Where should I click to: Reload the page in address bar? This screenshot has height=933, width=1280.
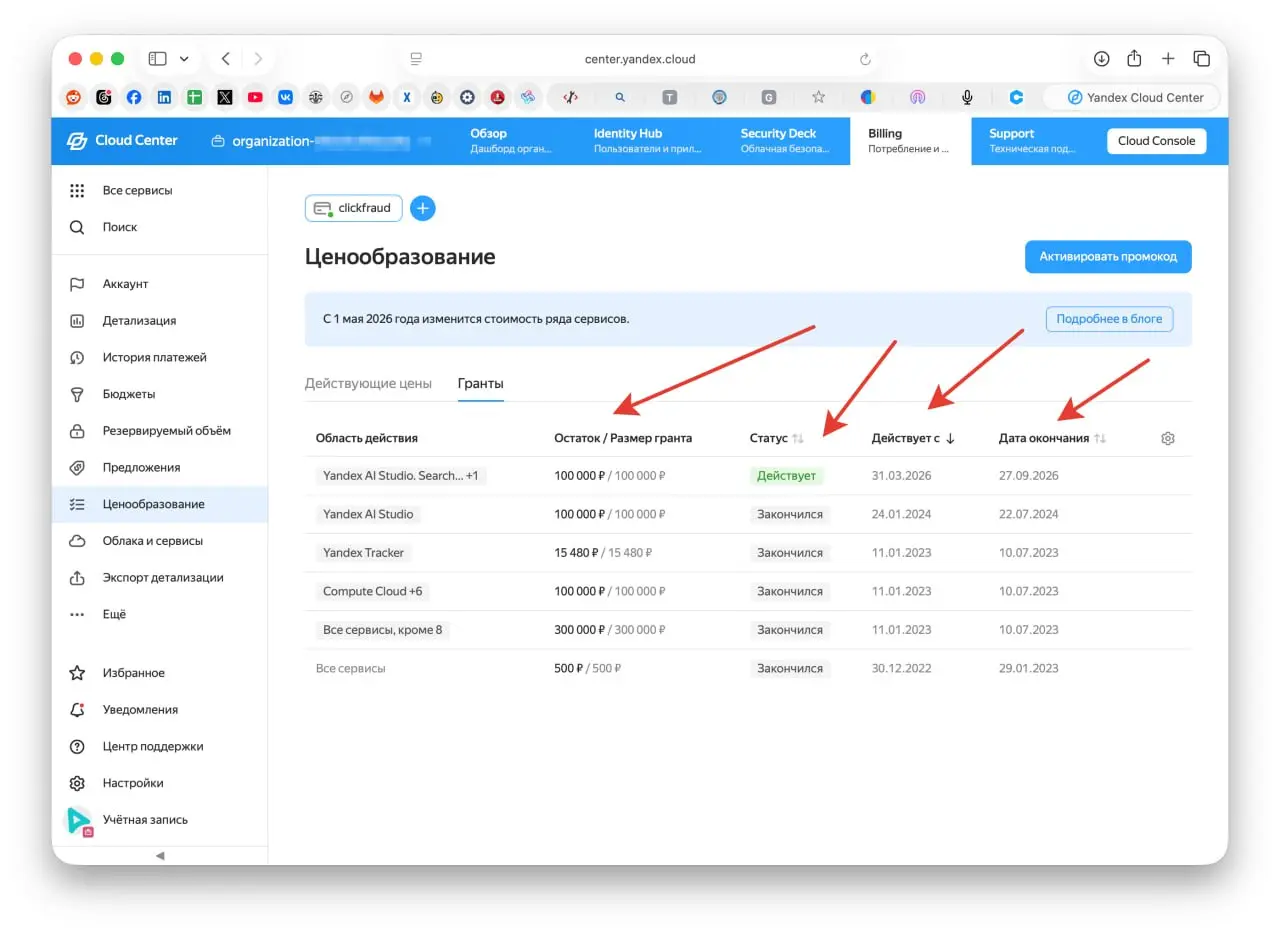[865, 59]
